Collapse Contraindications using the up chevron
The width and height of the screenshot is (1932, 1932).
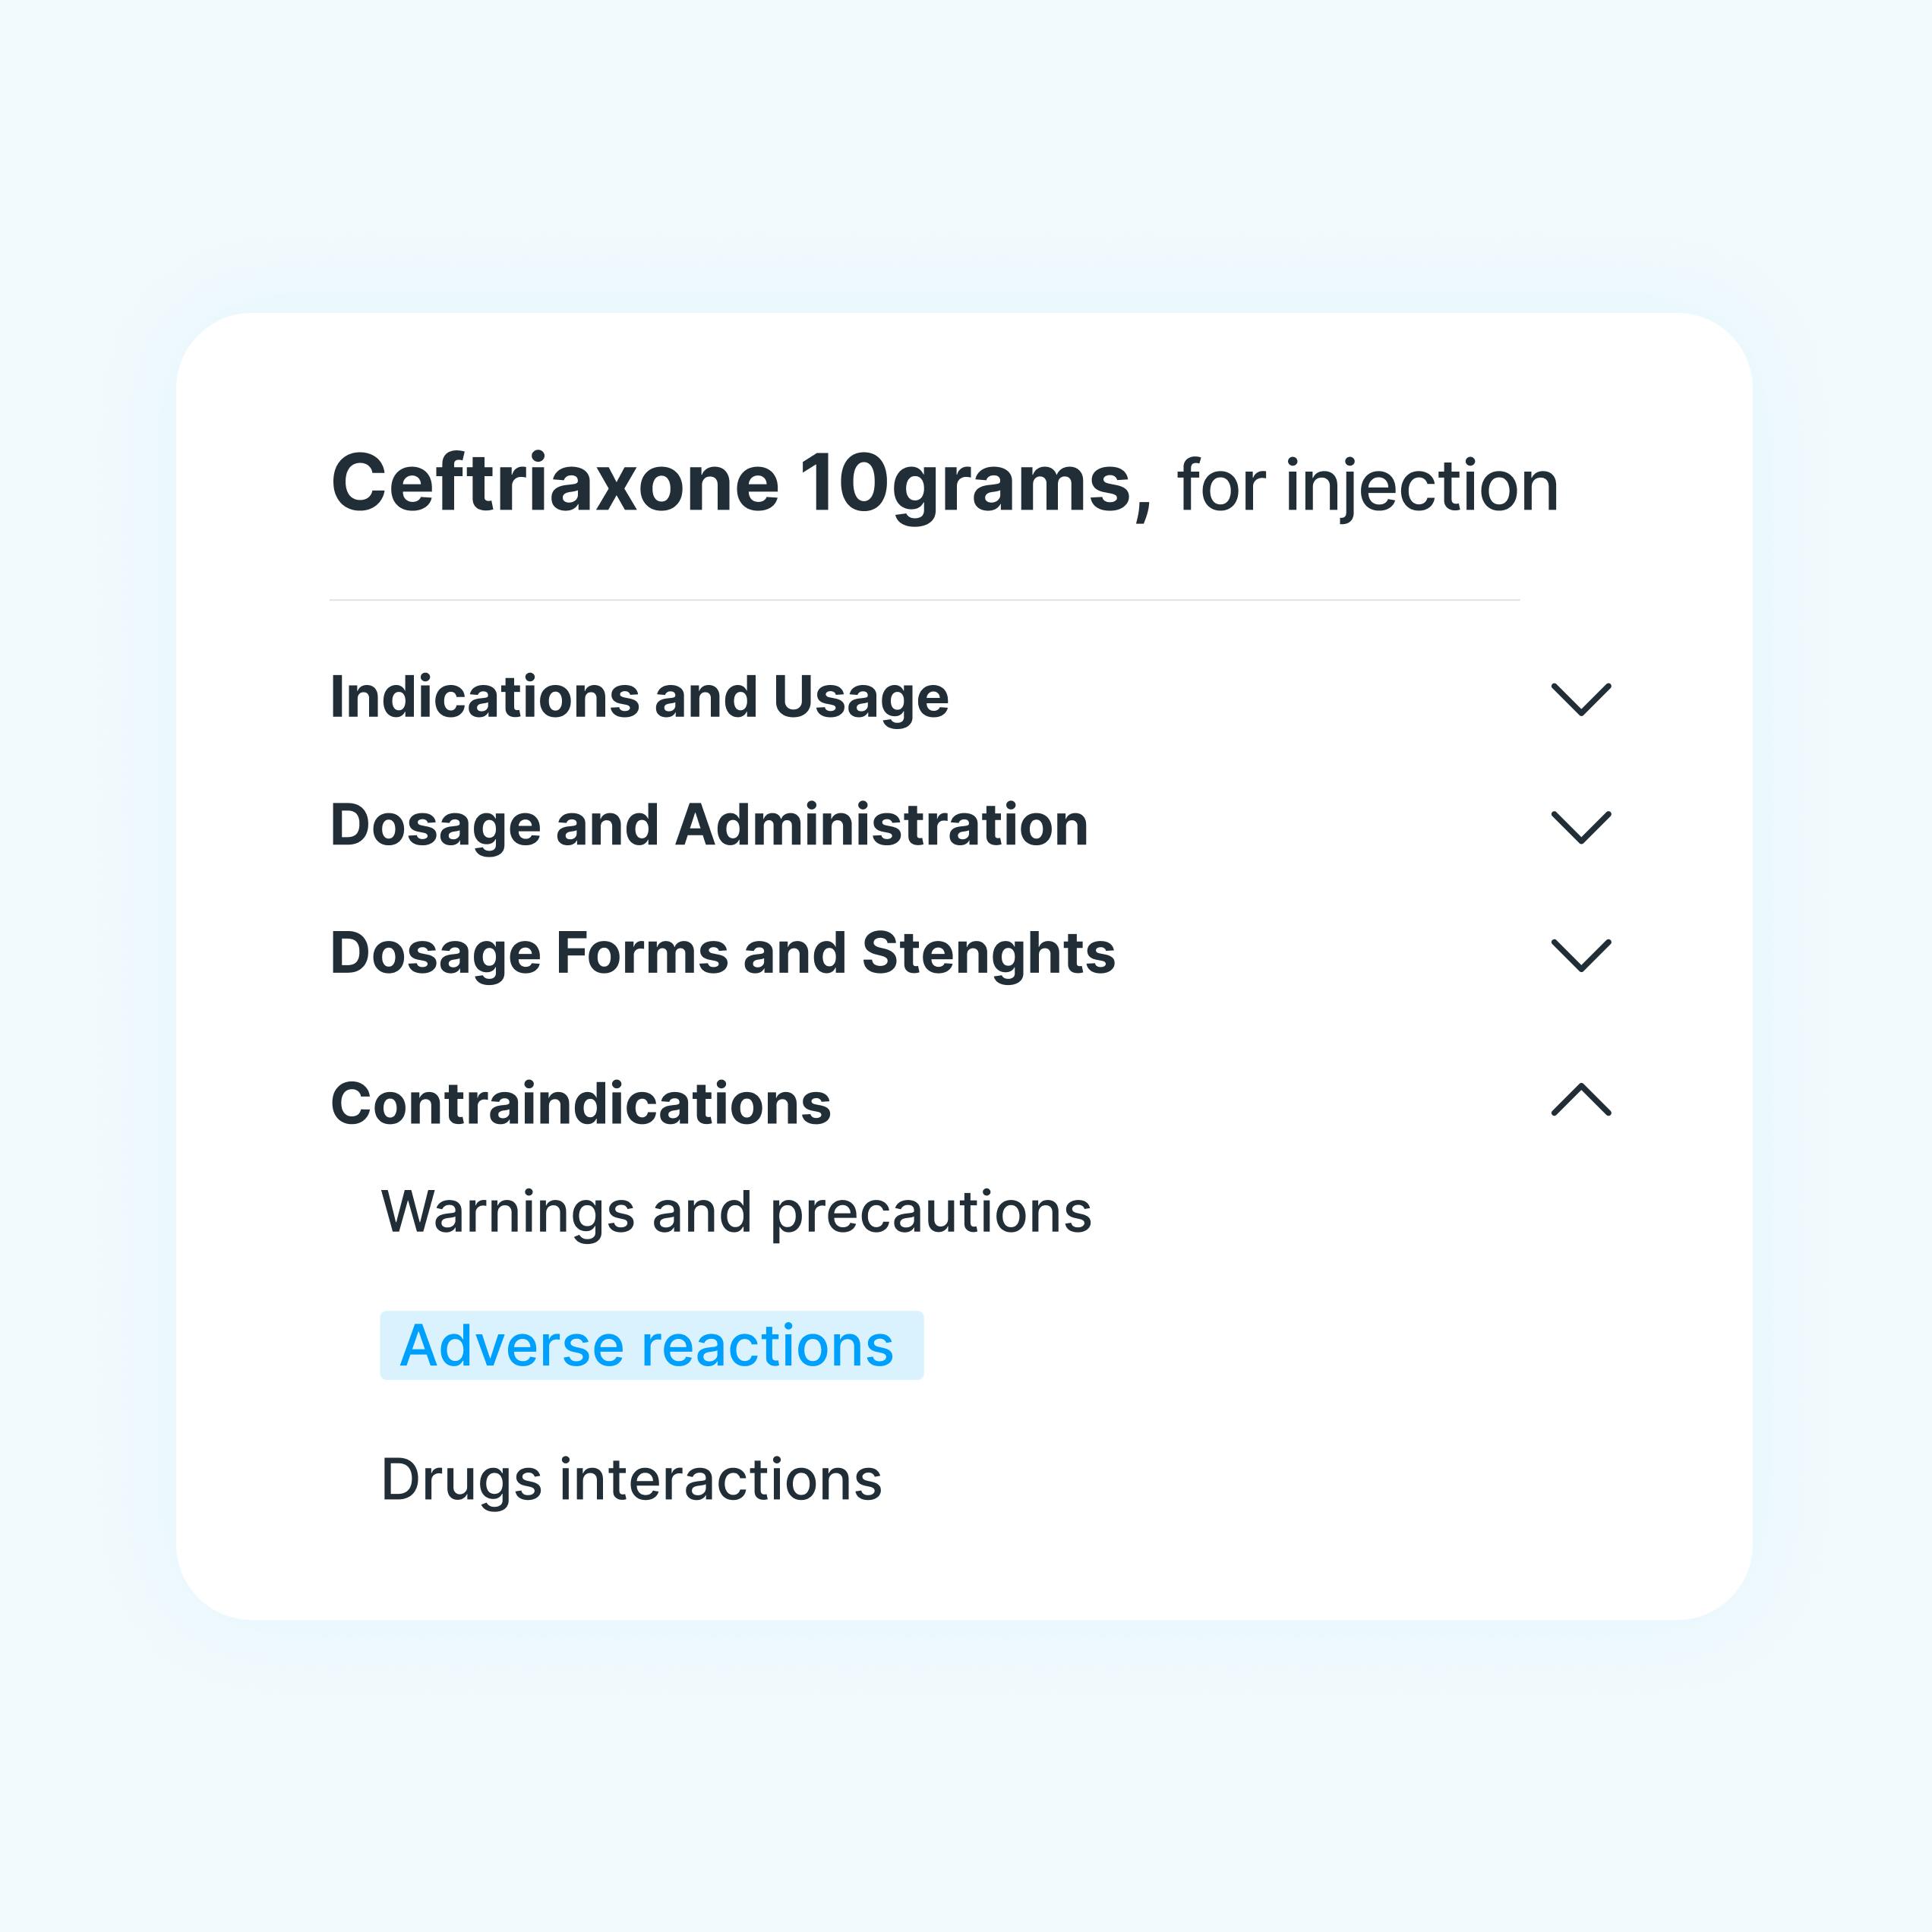click(1580, 1100)
